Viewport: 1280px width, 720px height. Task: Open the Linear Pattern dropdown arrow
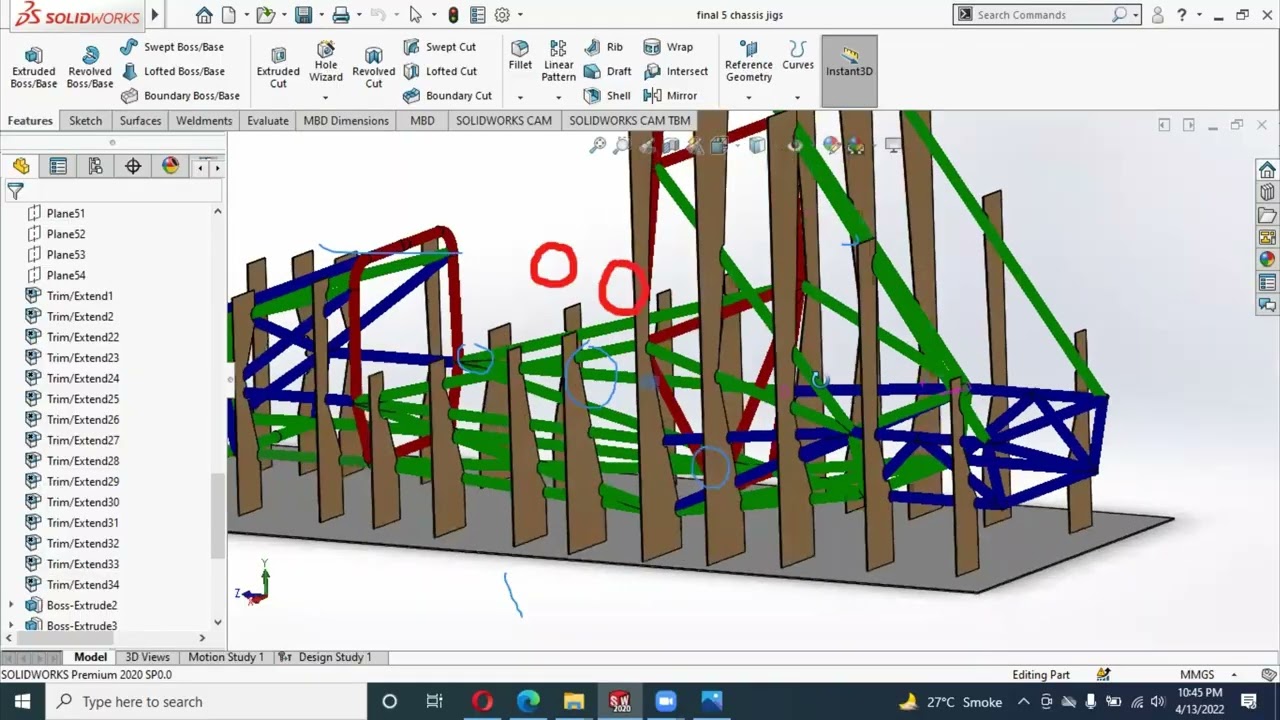tap(558, 97)
